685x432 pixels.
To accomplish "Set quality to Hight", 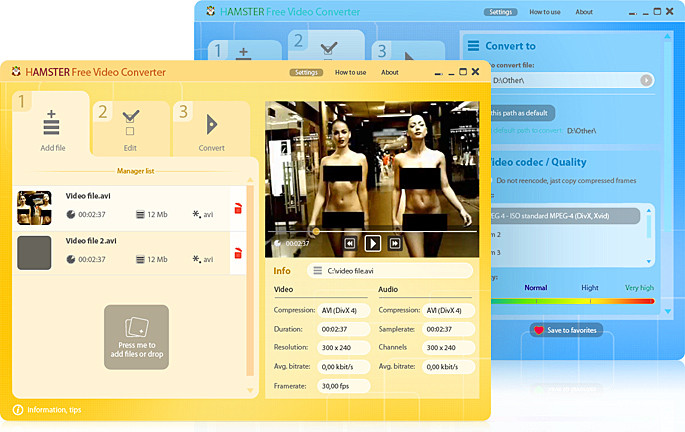I will [x=590, y=288].
